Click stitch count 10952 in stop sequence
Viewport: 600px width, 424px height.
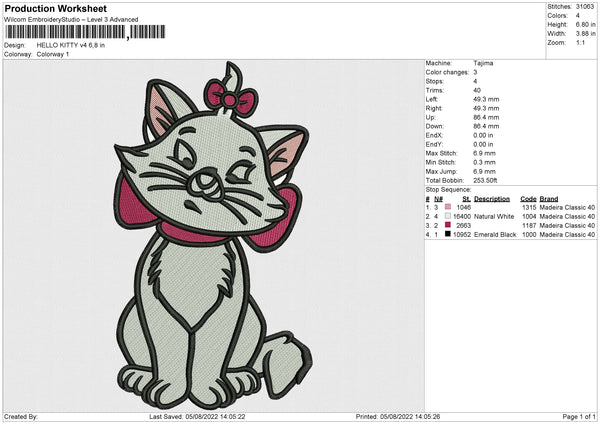pyautogui.click(x=462, y=235)
